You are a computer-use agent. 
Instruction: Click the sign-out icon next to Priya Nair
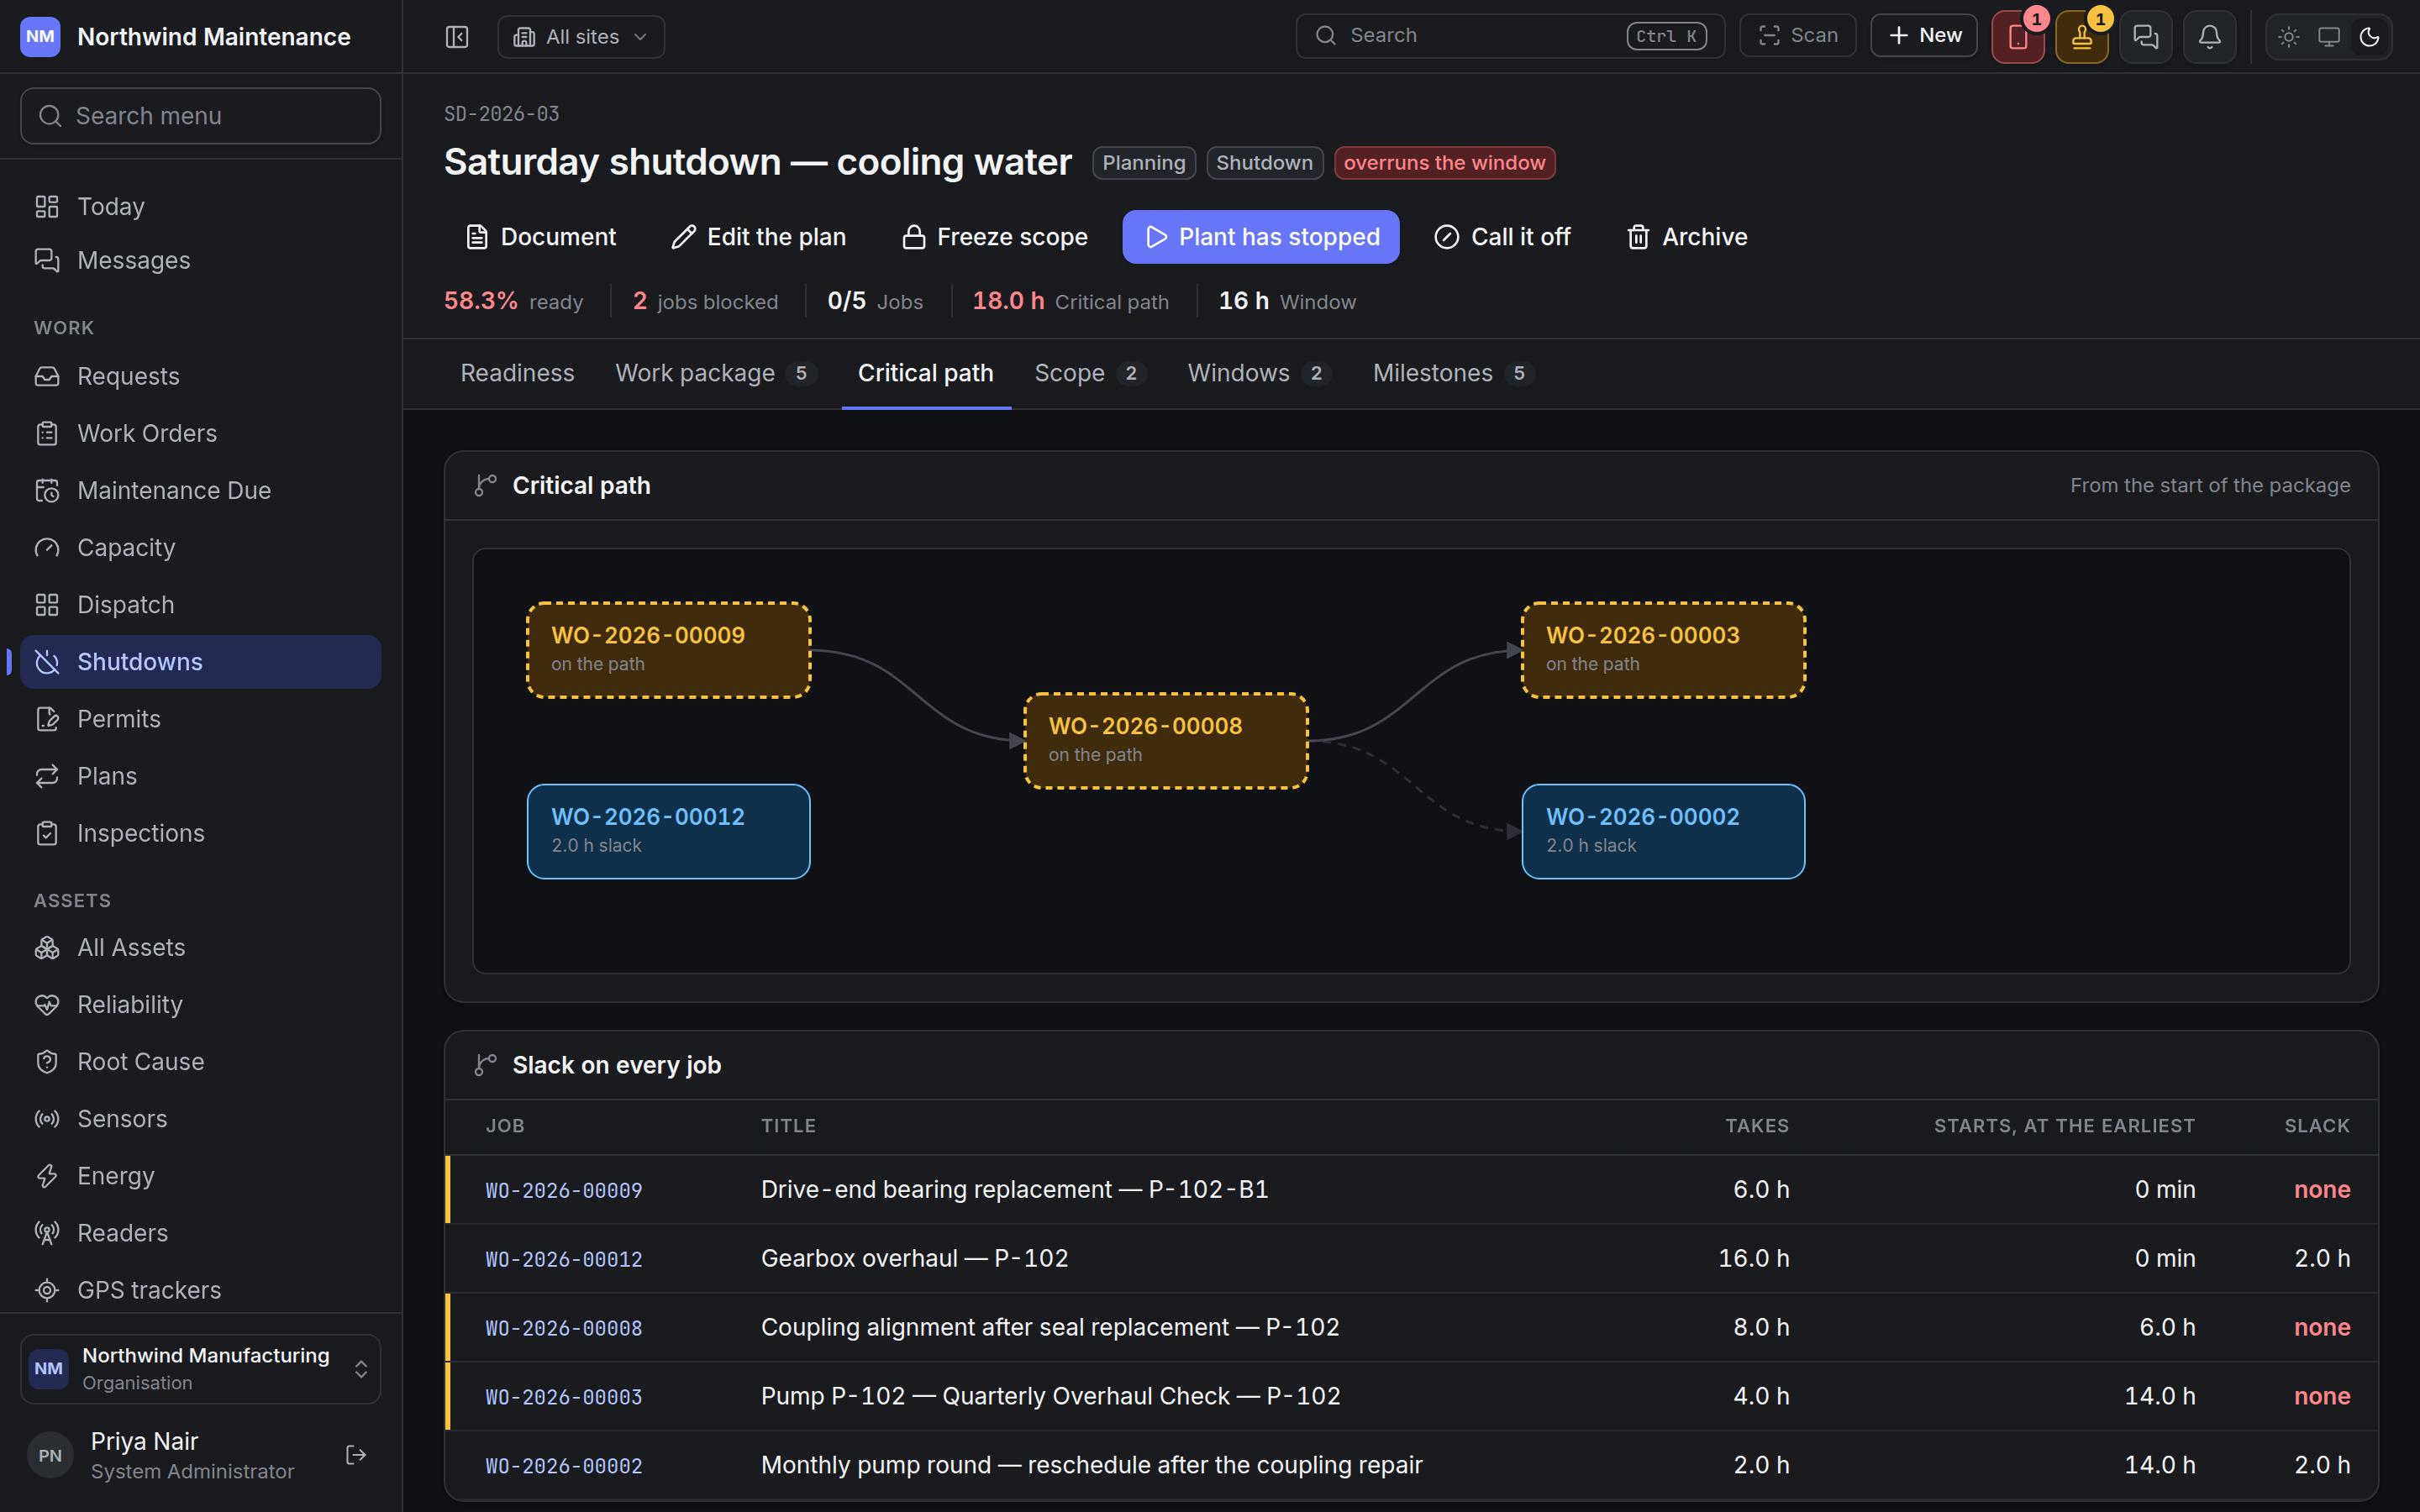tap(356, 1455)
